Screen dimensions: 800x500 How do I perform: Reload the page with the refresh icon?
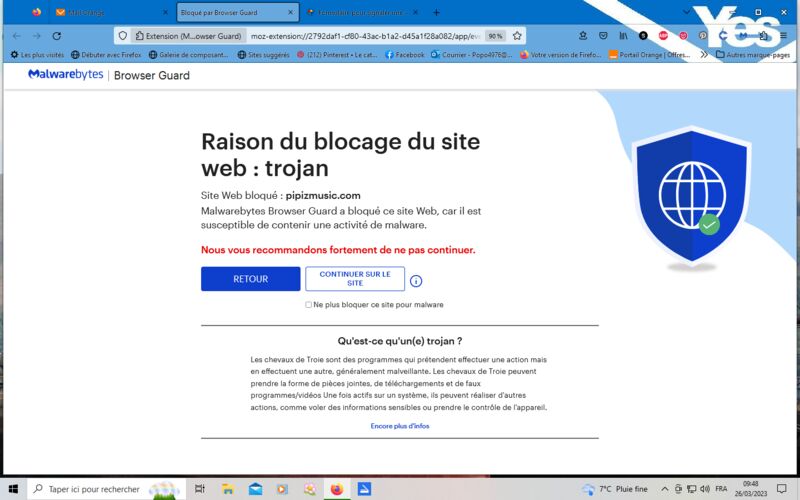click(57, 36)
